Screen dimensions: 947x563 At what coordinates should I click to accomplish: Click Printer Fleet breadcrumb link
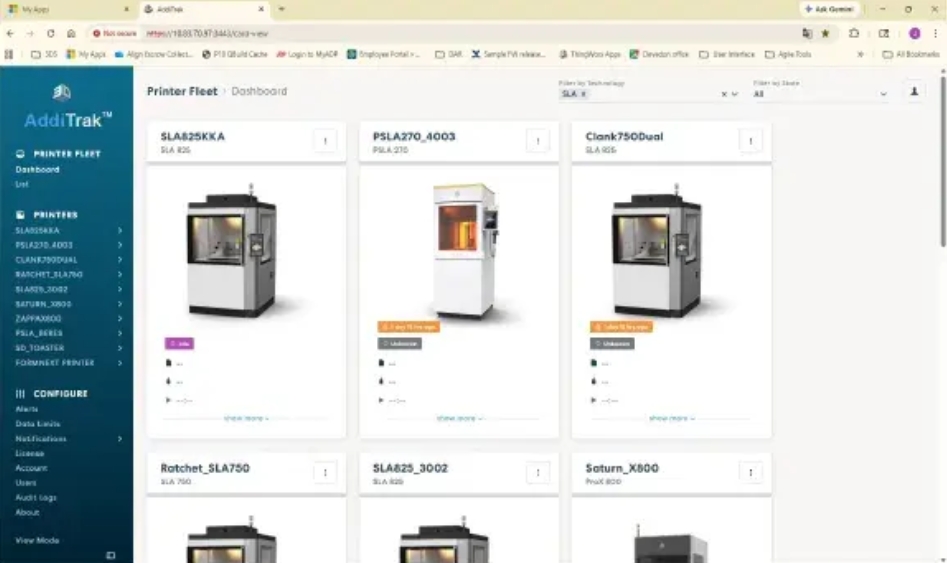click(x=182, y=91)
